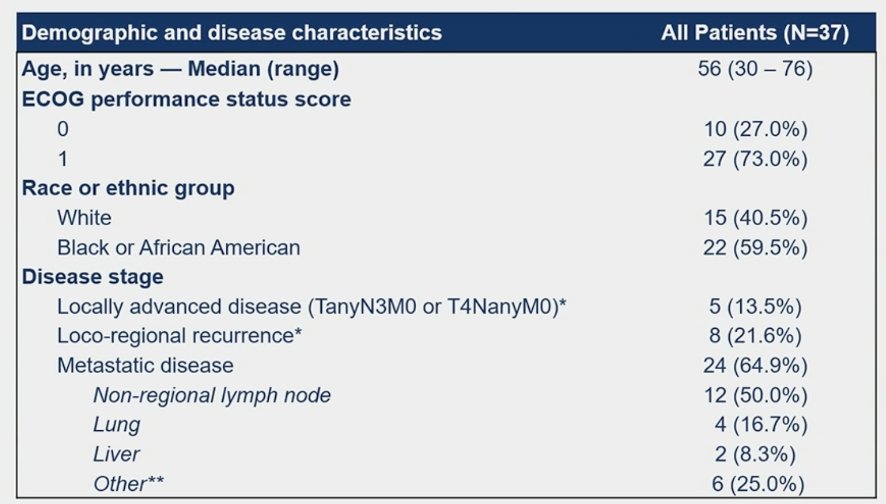Click the value '24 (64.9%)'
This screenshot has width=886, height=504.
(755, 366)
